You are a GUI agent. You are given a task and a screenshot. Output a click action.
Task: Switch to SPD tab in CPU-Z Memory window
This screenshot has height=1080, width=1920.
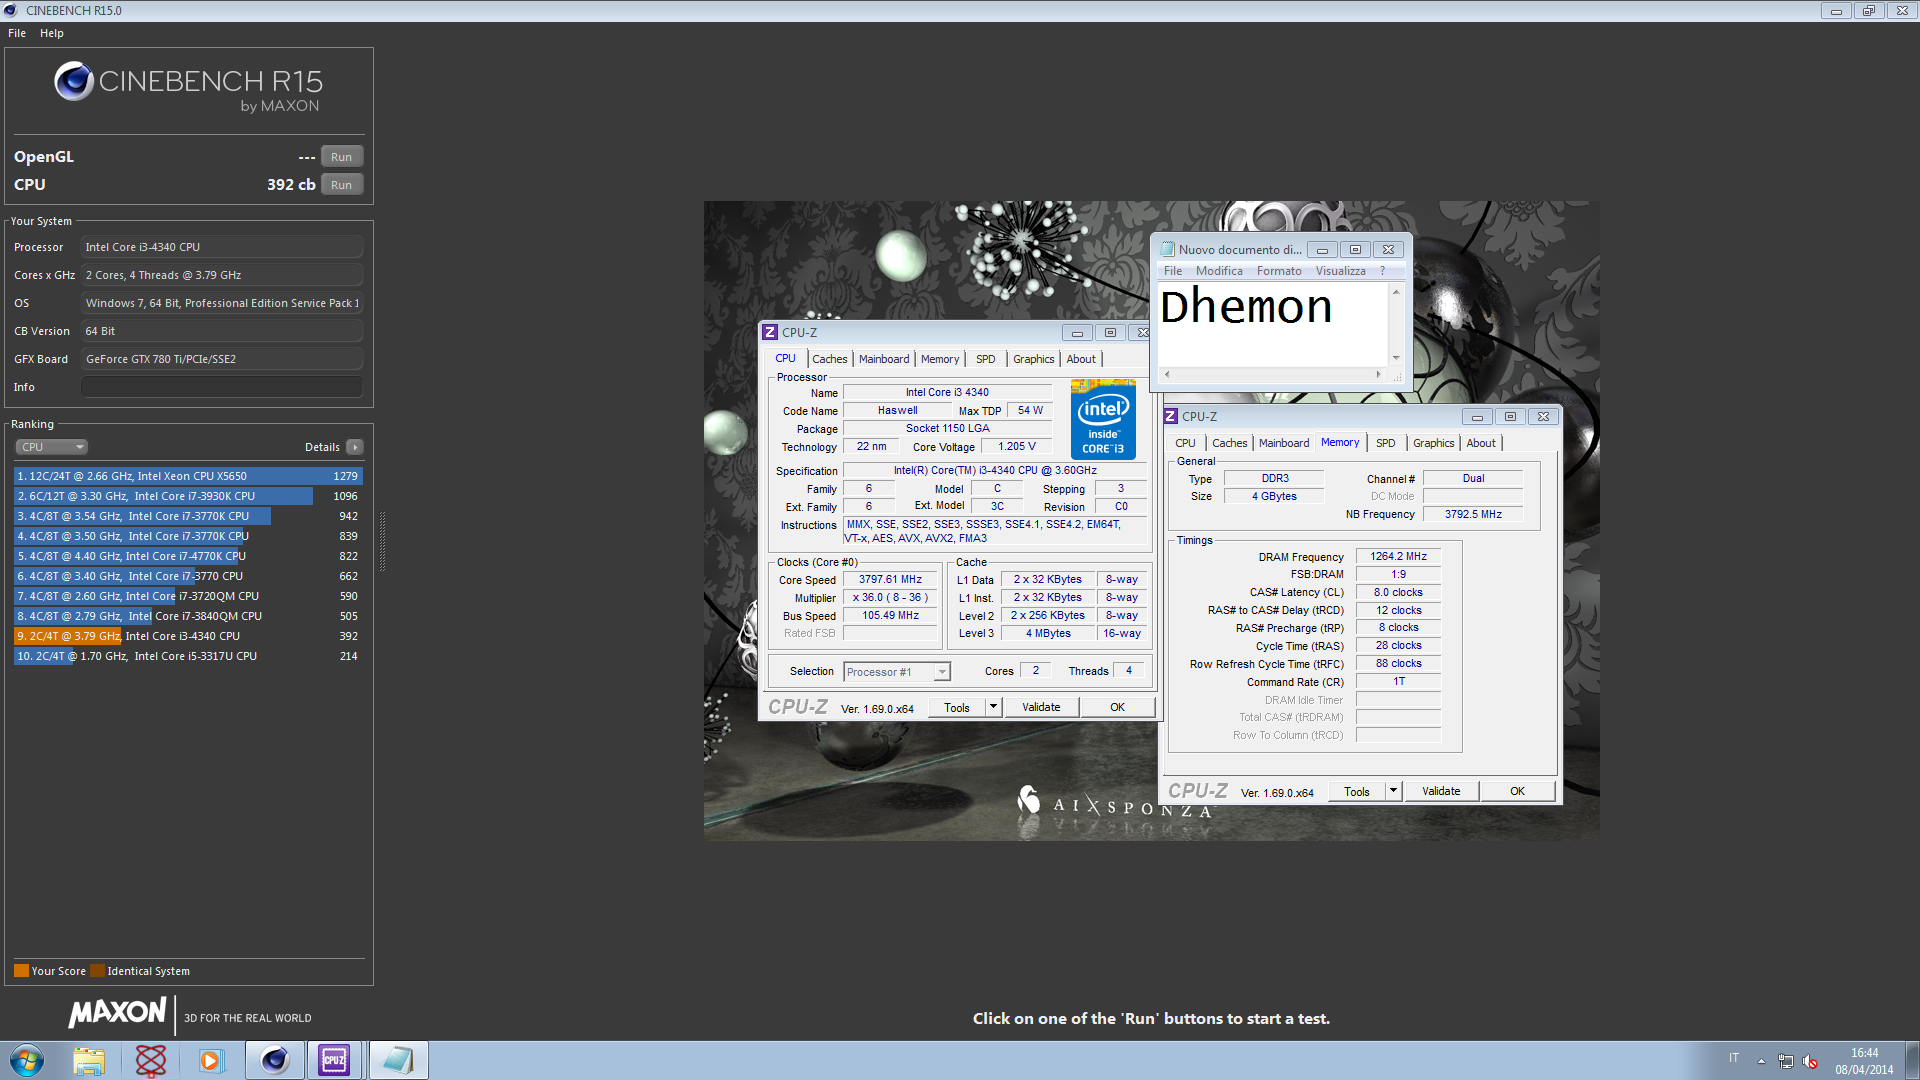coord(1386,443)
